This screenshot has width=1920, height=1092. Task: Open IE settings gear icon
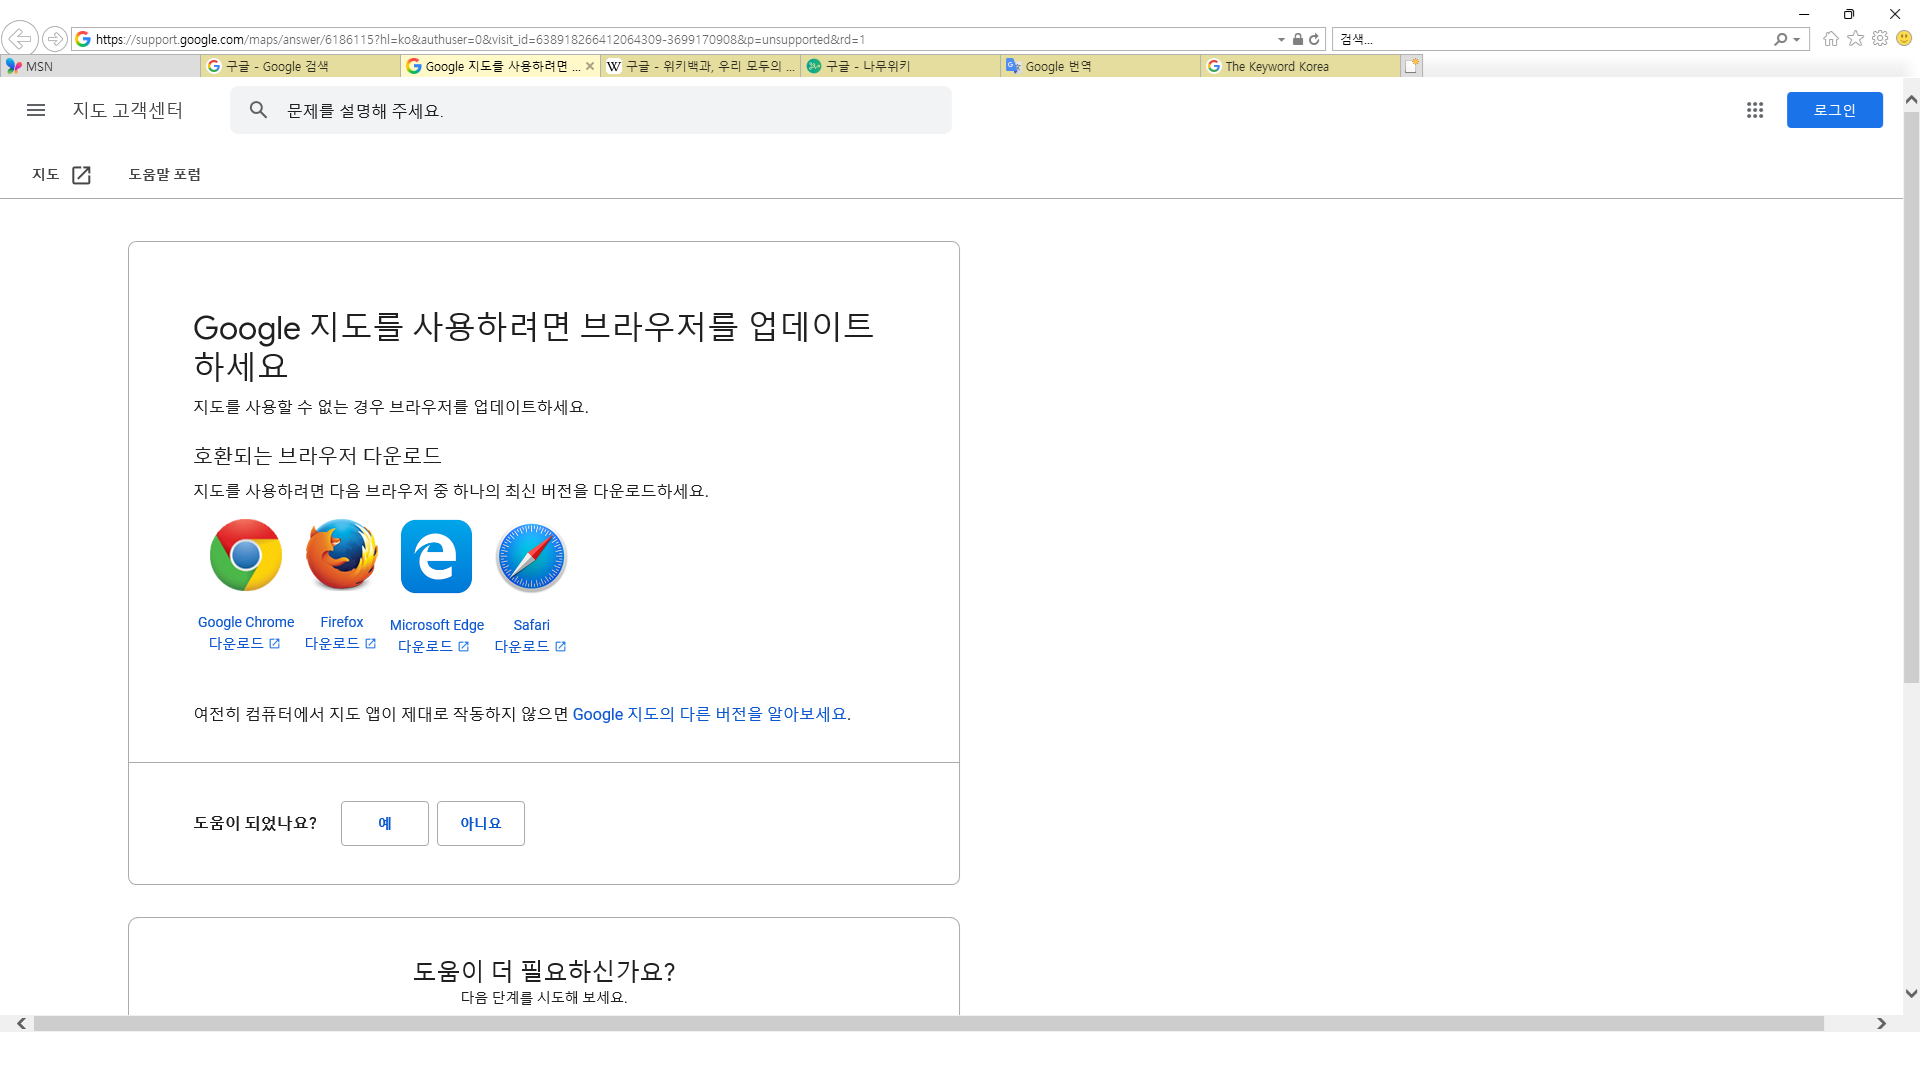pyautogui.click(x=1880, y=39)
